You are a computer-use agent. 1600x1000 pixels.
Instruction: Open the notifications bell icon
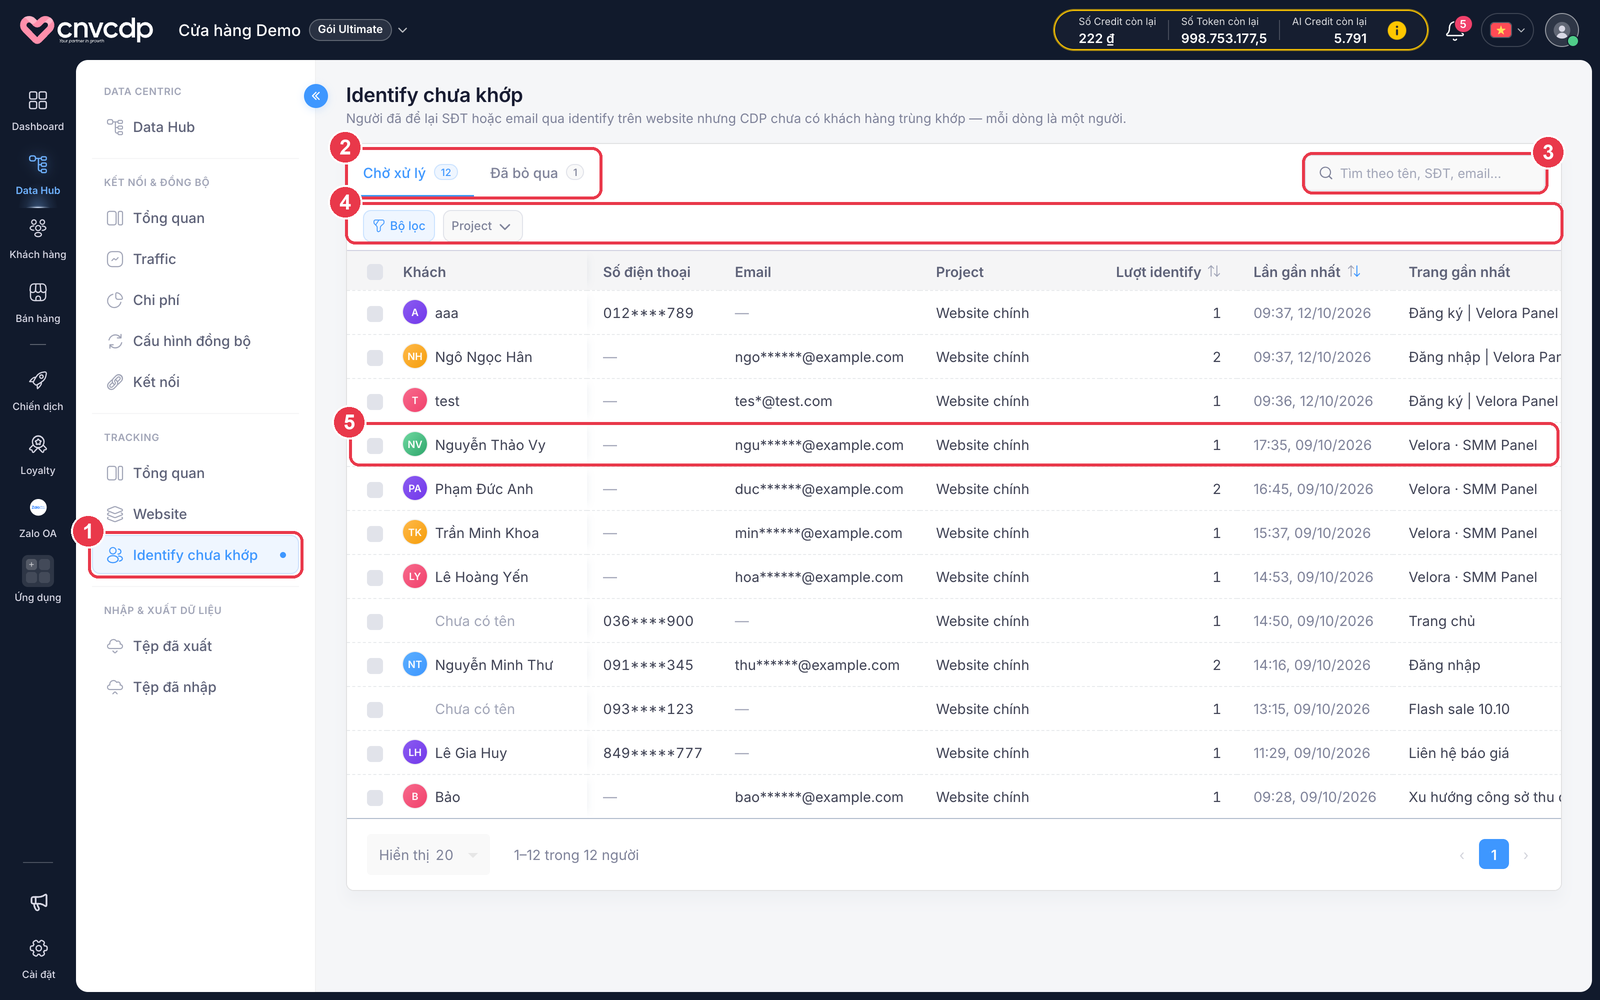(x=1455, y=31)
